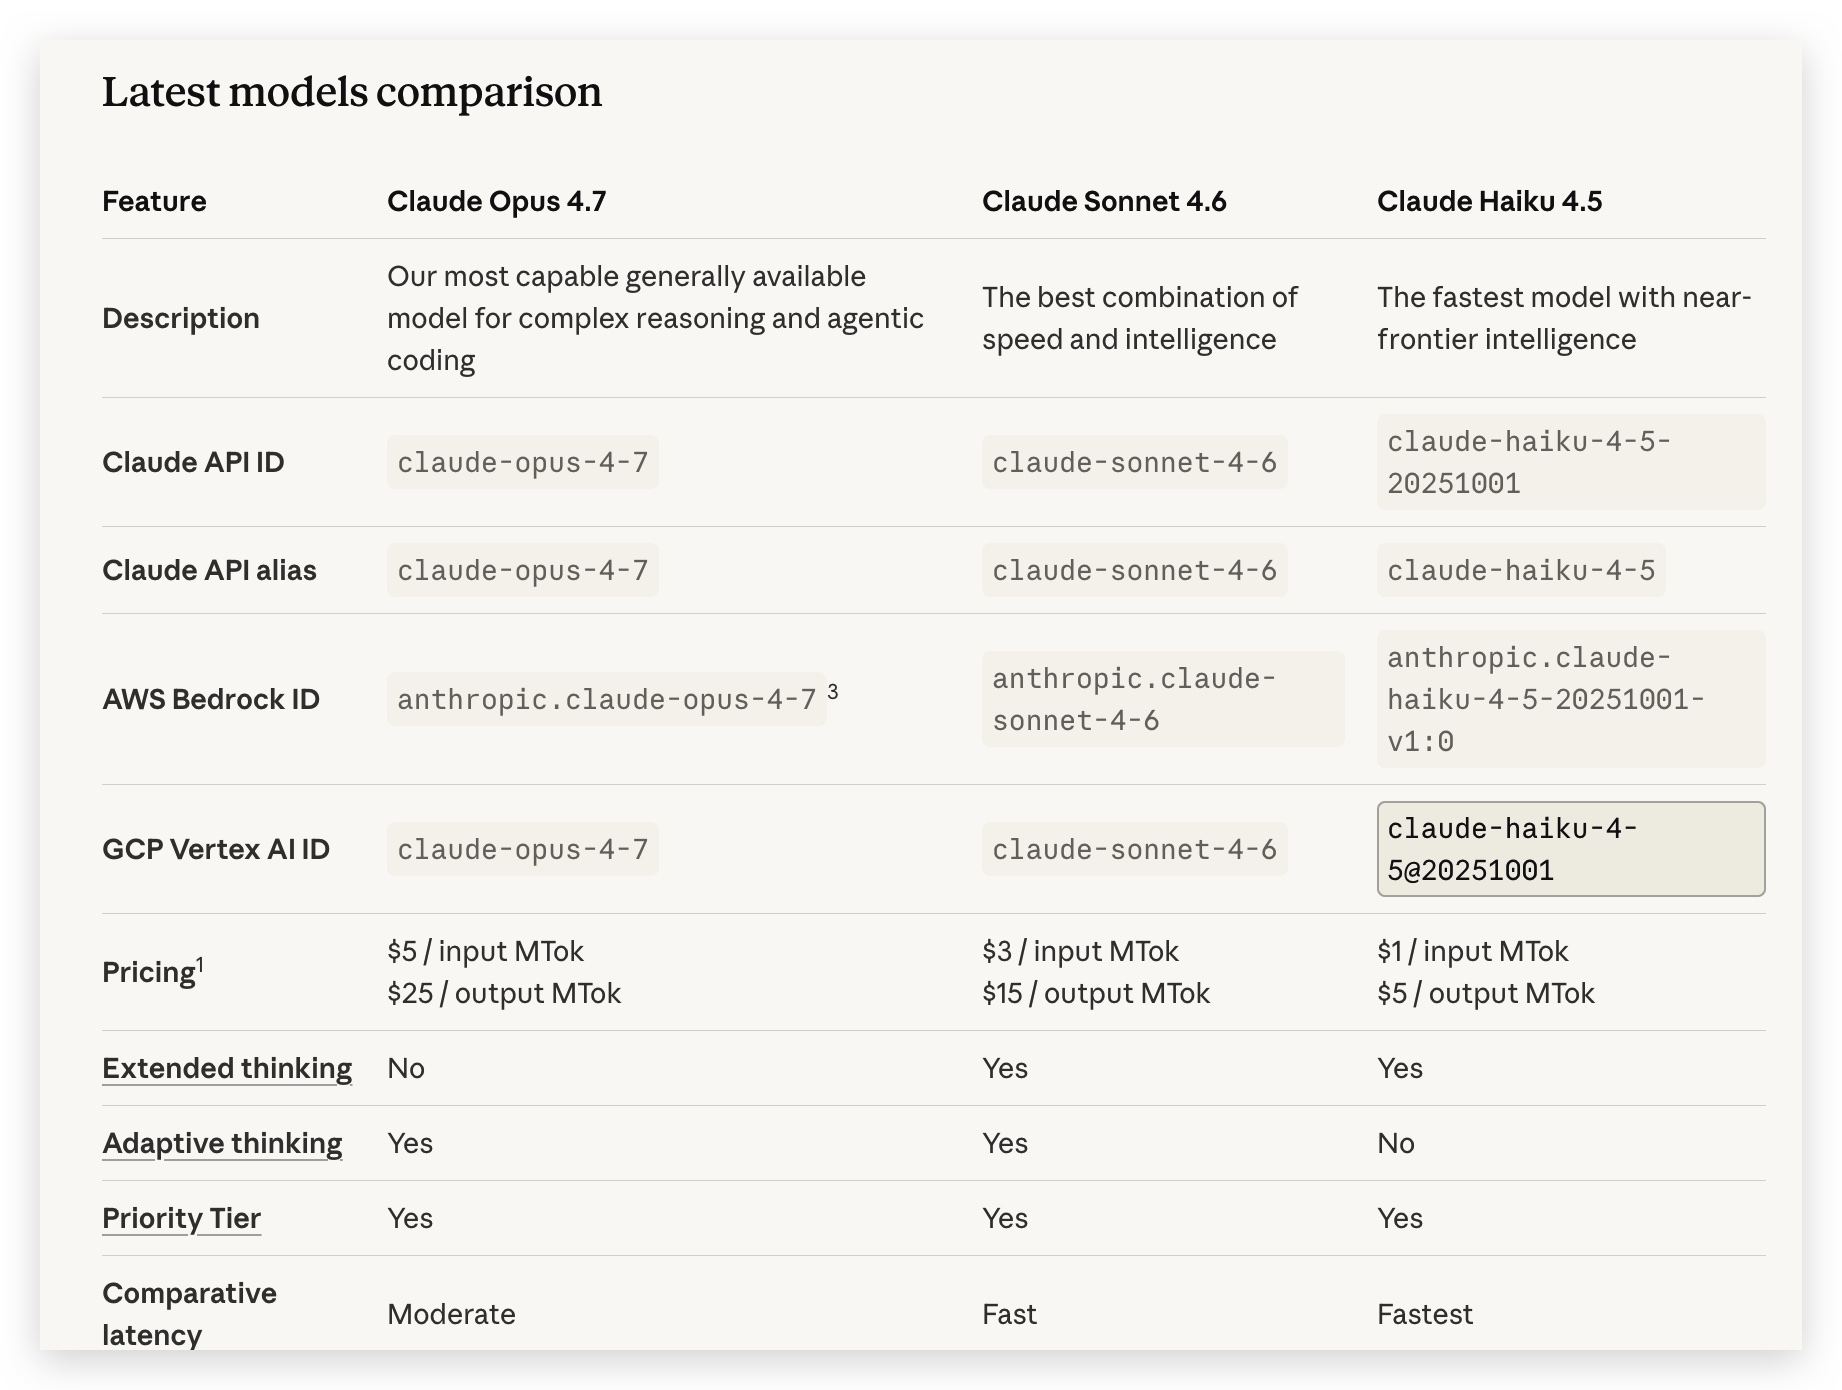
Task: Click the Claude Haiku 4.5 column header
Action: click(x=1489, y=201)
